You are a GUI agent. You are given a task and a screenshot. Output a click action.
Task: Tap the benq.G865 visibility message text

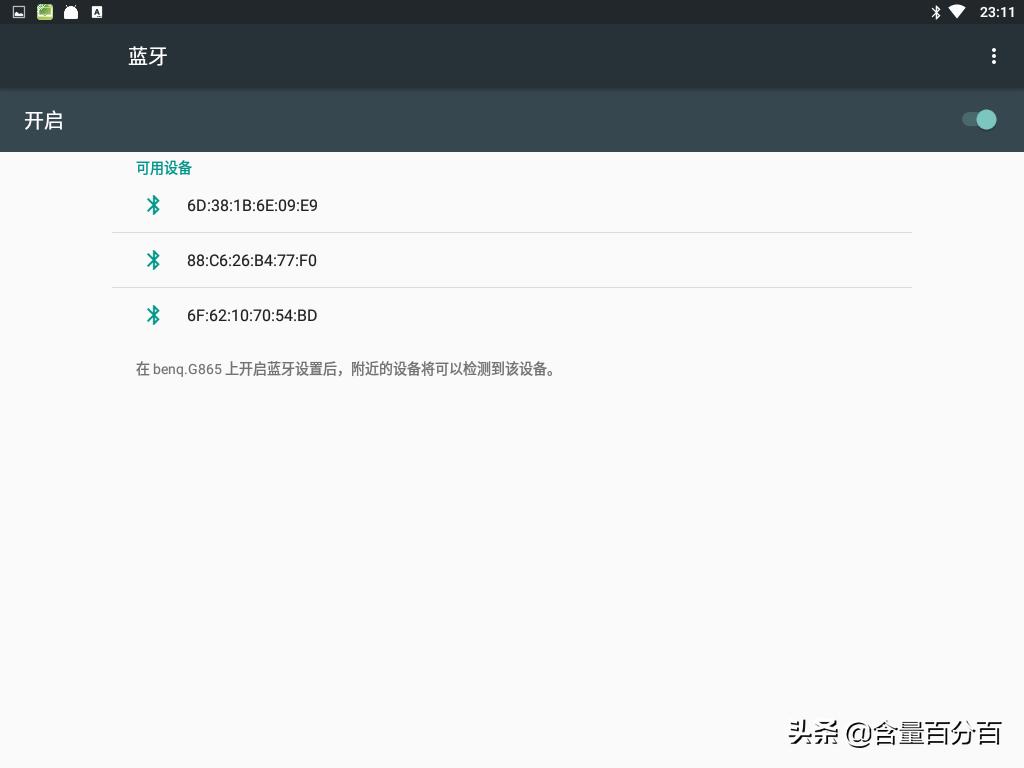coord(347,369)
